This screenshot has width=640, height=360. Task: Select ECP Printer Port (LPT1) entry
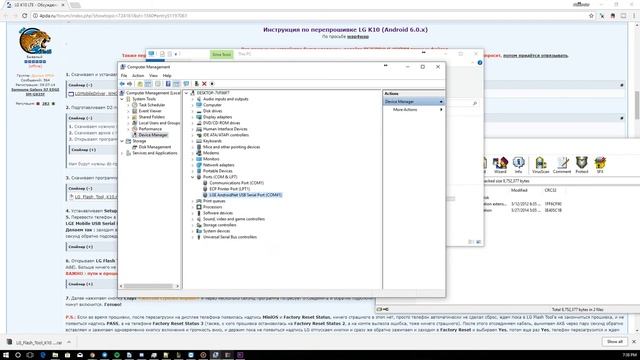pyautogui.click(x=229, y=189)
